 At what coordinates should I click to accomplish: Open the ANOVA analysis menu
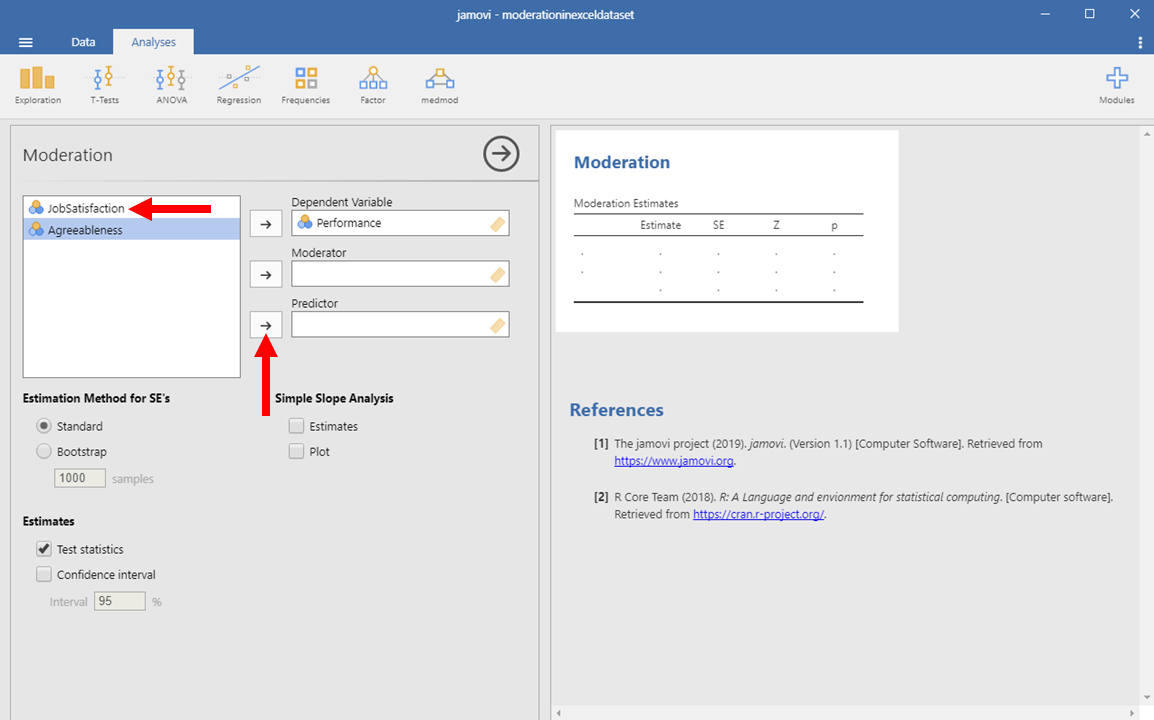click(x=171, y=85)
